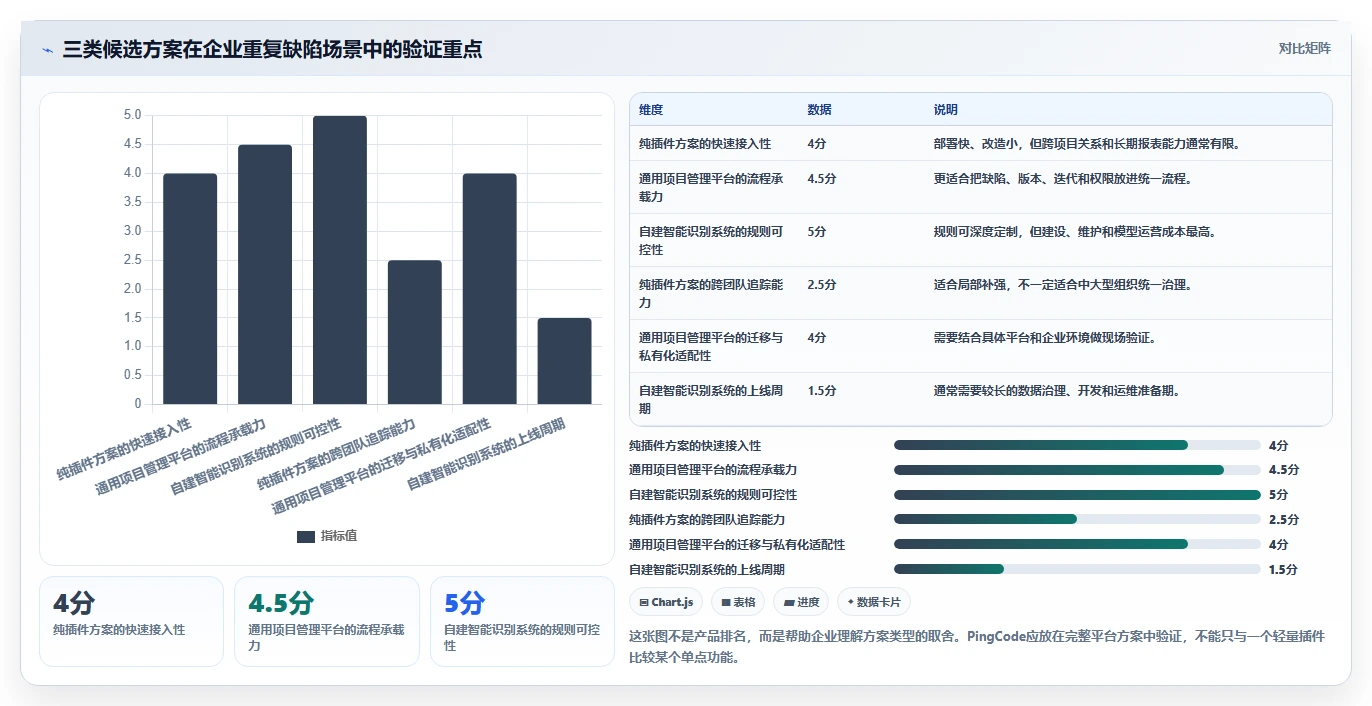Click description 需要结合具体平台和企业环境做现场验证
The image size is (1372, 706).
point(1044,338)
